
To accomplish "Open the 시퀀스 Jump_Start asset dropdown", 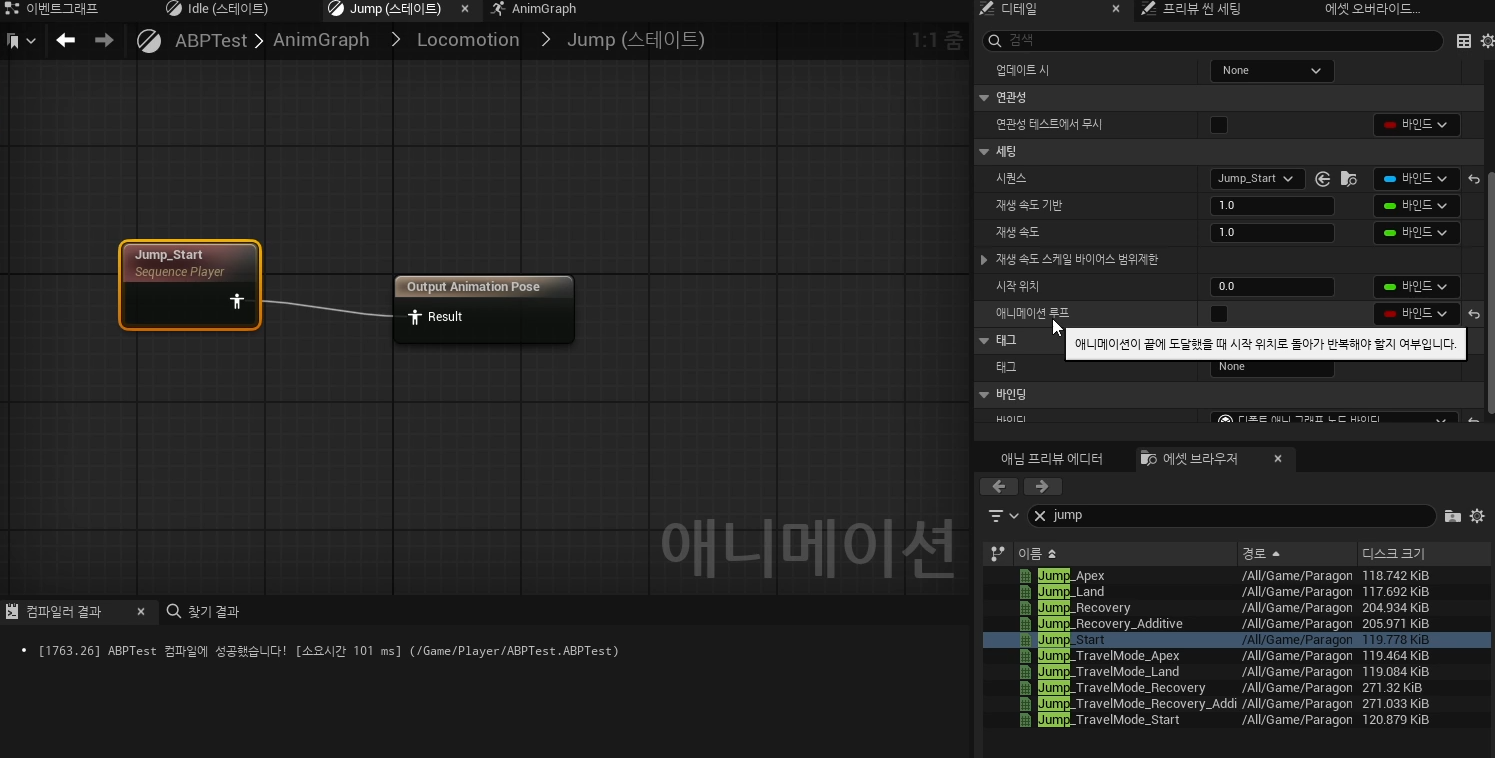I will pyautogui.click(x=1257, y=179).
